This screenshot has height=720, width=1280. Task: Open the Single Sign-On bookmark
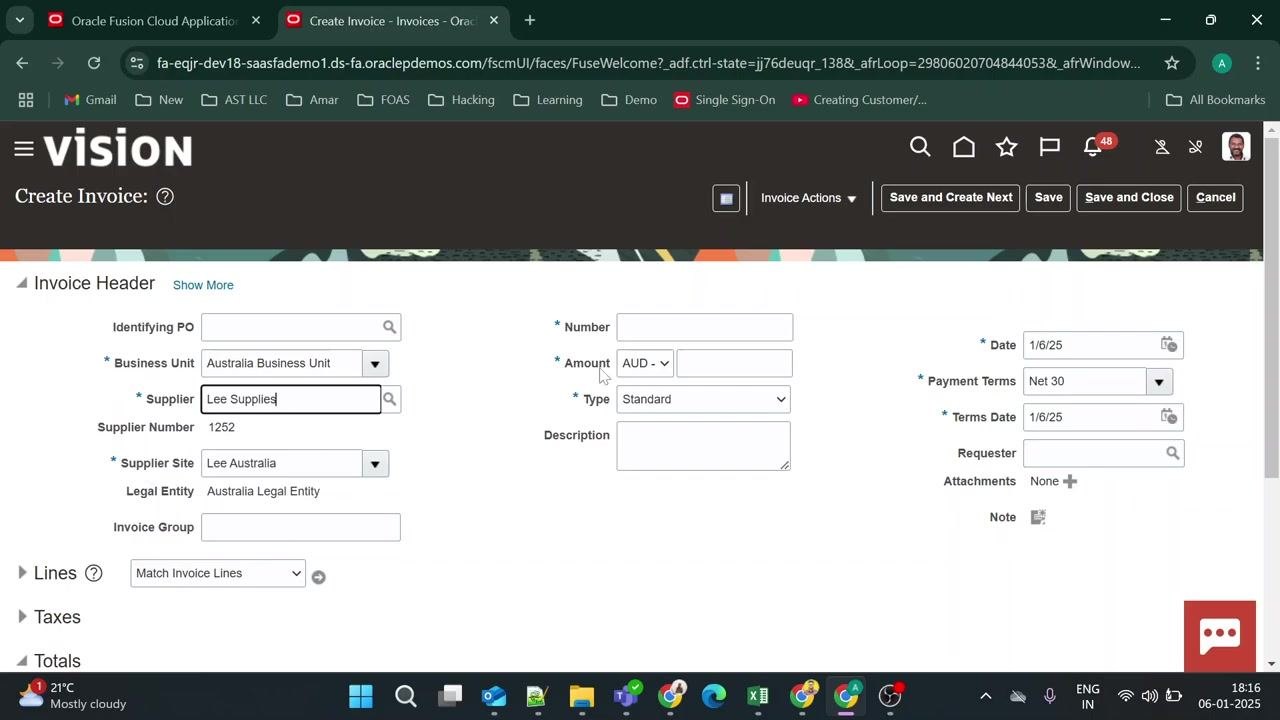point(725,100)
